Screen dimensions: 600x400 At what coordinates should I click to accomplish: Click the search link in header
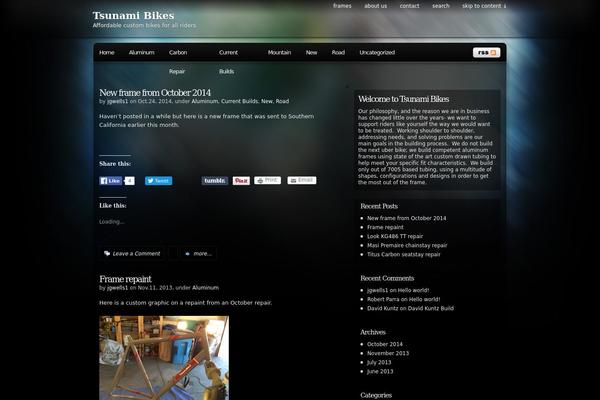tap(441, 6)
